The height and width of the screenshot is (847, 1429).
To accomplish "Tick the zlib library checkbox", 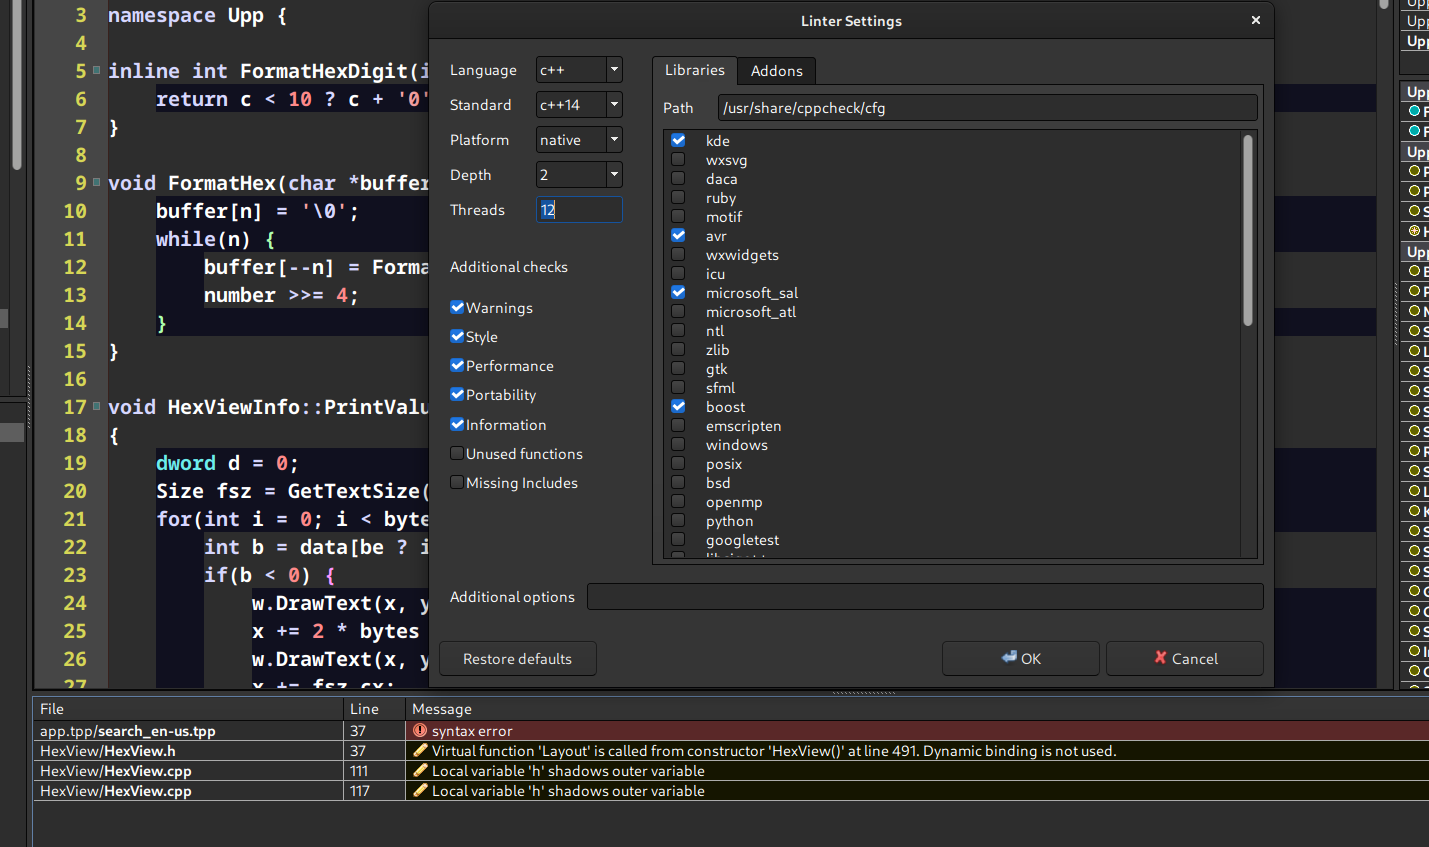I will [x=678, y=350].
